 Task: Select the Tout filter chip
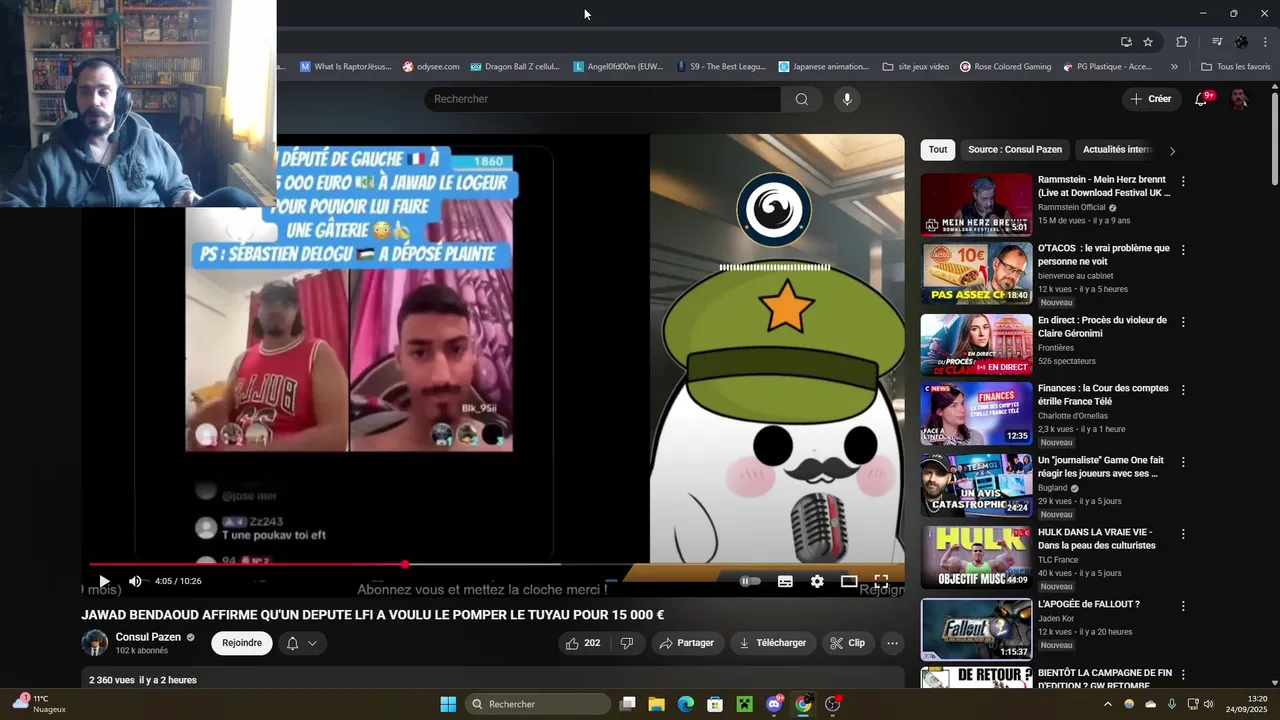[x=938, y=150]
